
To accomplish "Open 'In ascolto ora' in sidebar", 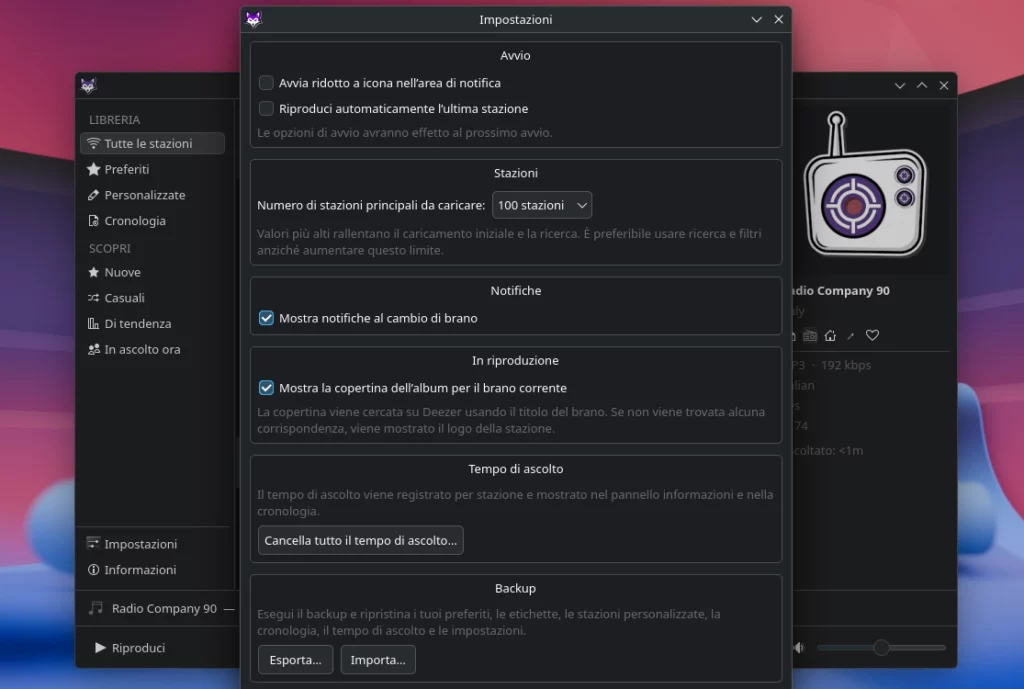I will 152,349.
